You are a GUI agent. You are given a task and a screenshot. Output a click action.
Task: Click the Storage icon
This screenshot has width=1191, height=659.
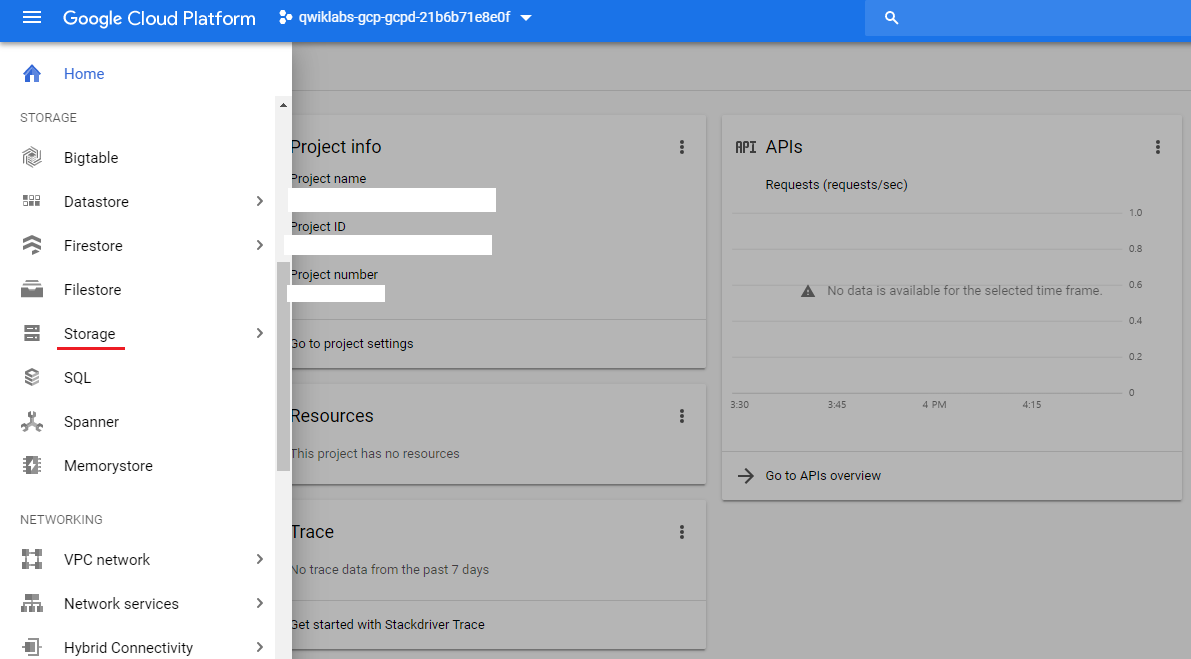(x=32, y=333)
